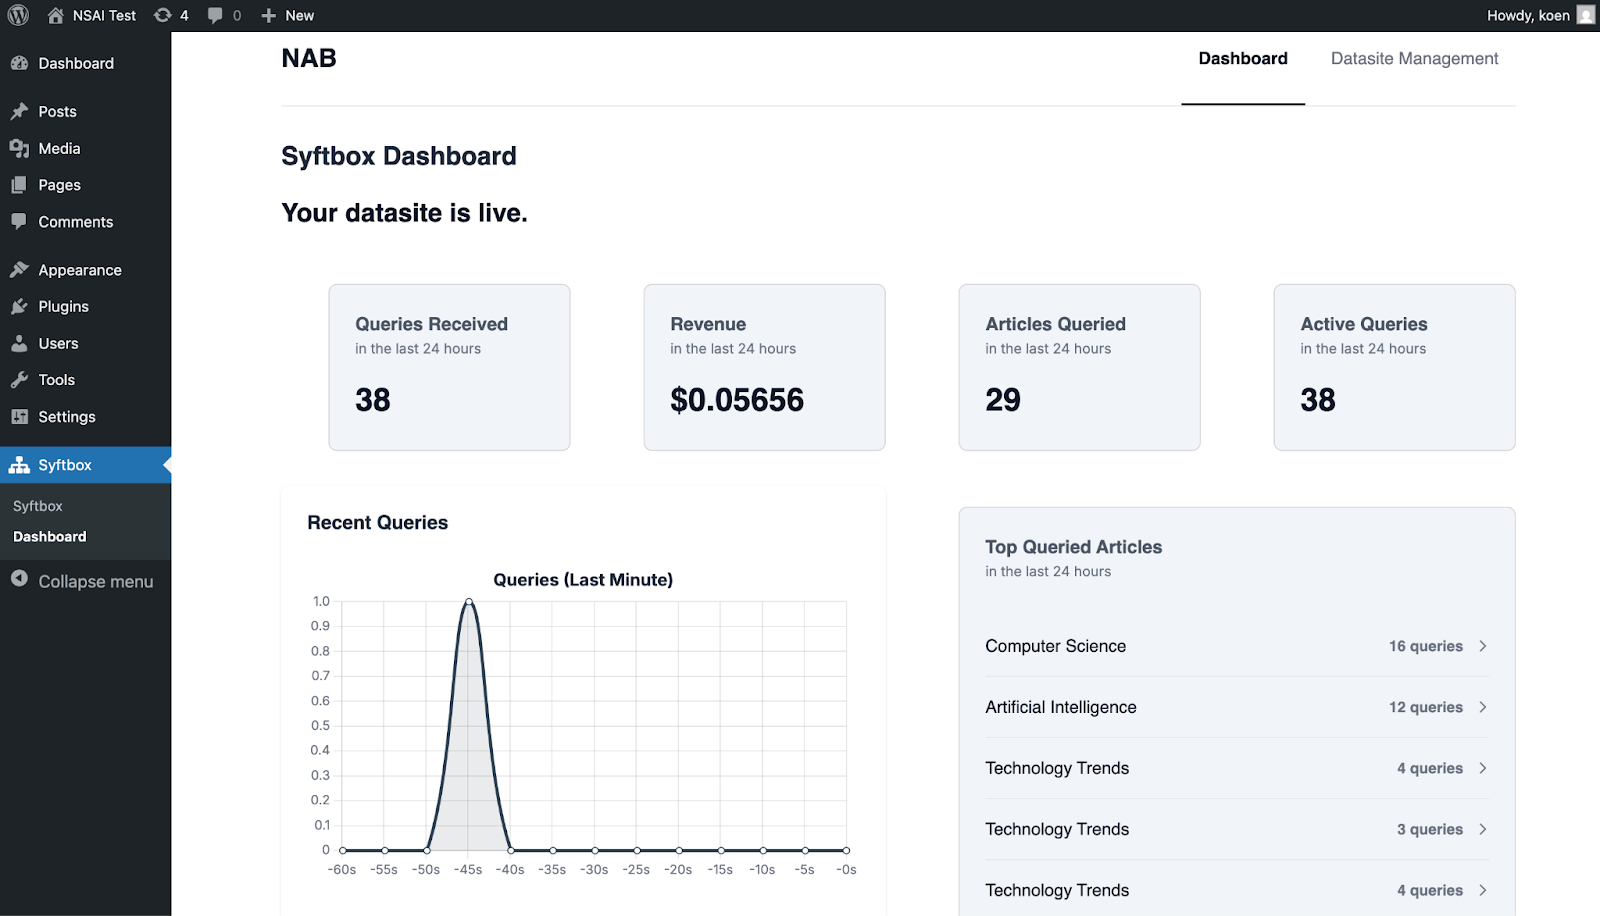The height and width of the screenshot is (916, 1600).
Task: Click the Tools wrench icon
Action: click(19, 380)
